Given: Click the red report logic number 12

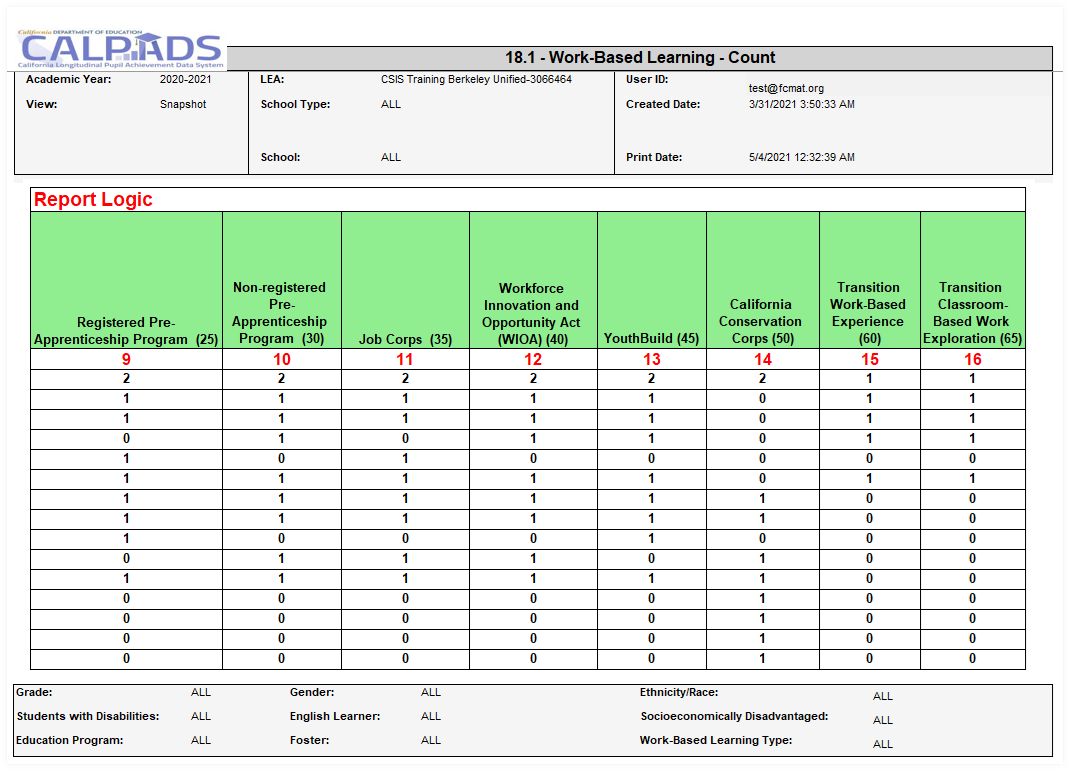Looking at the screenshot, I should coord(532,360).
